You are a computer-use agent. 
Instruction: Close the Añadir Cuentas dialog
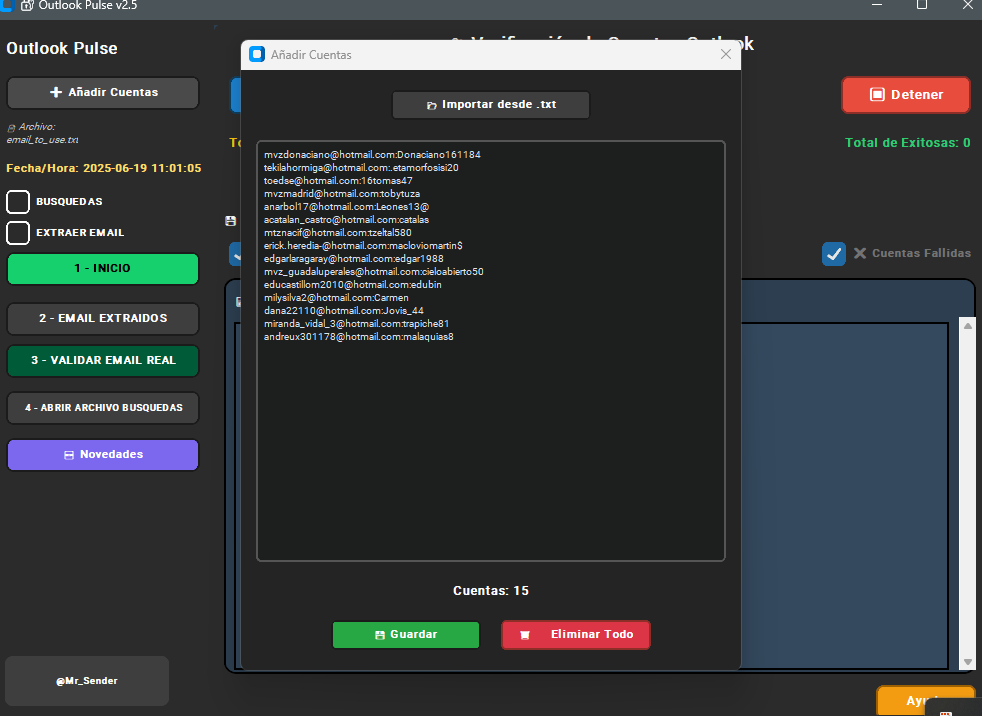coord(726,55)
